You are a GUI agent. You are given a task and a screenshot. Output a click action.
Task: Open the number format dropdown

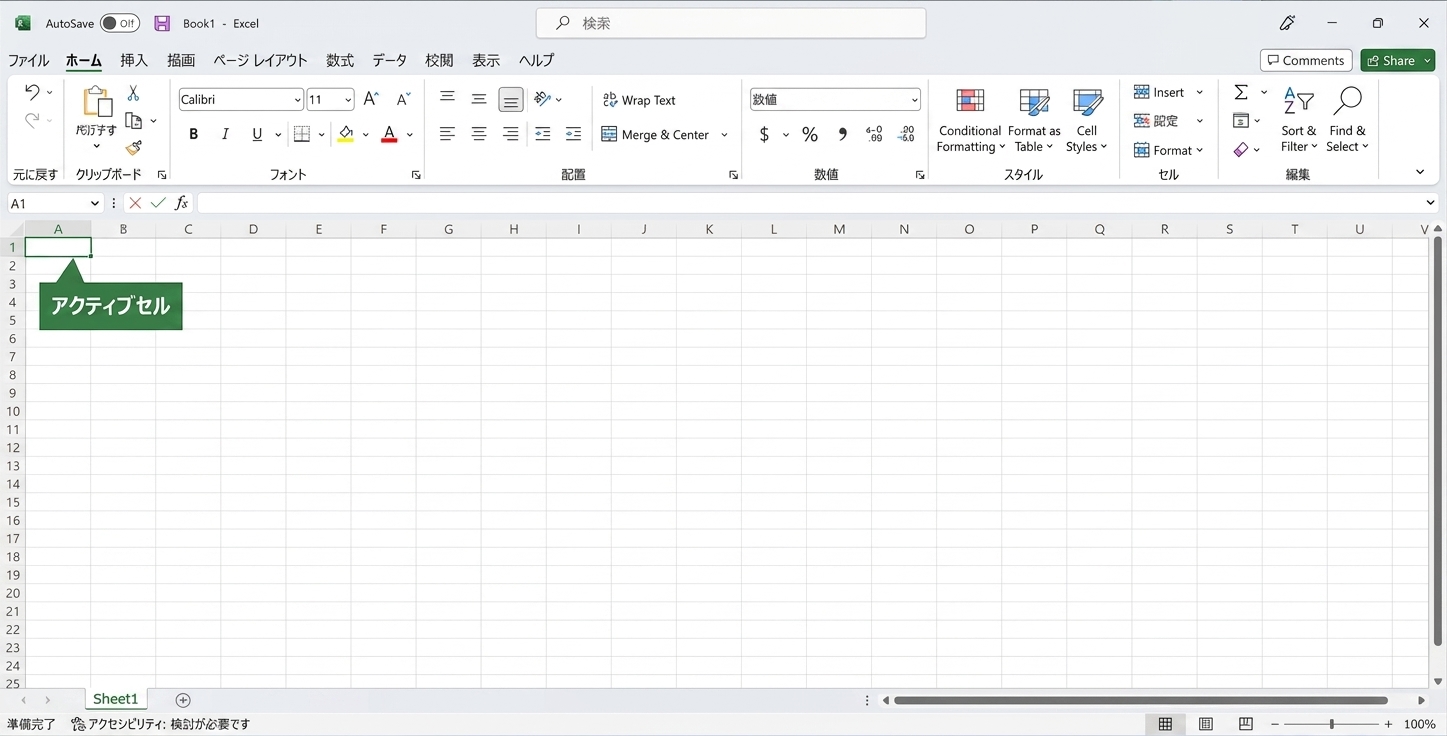tap(915, 100)
